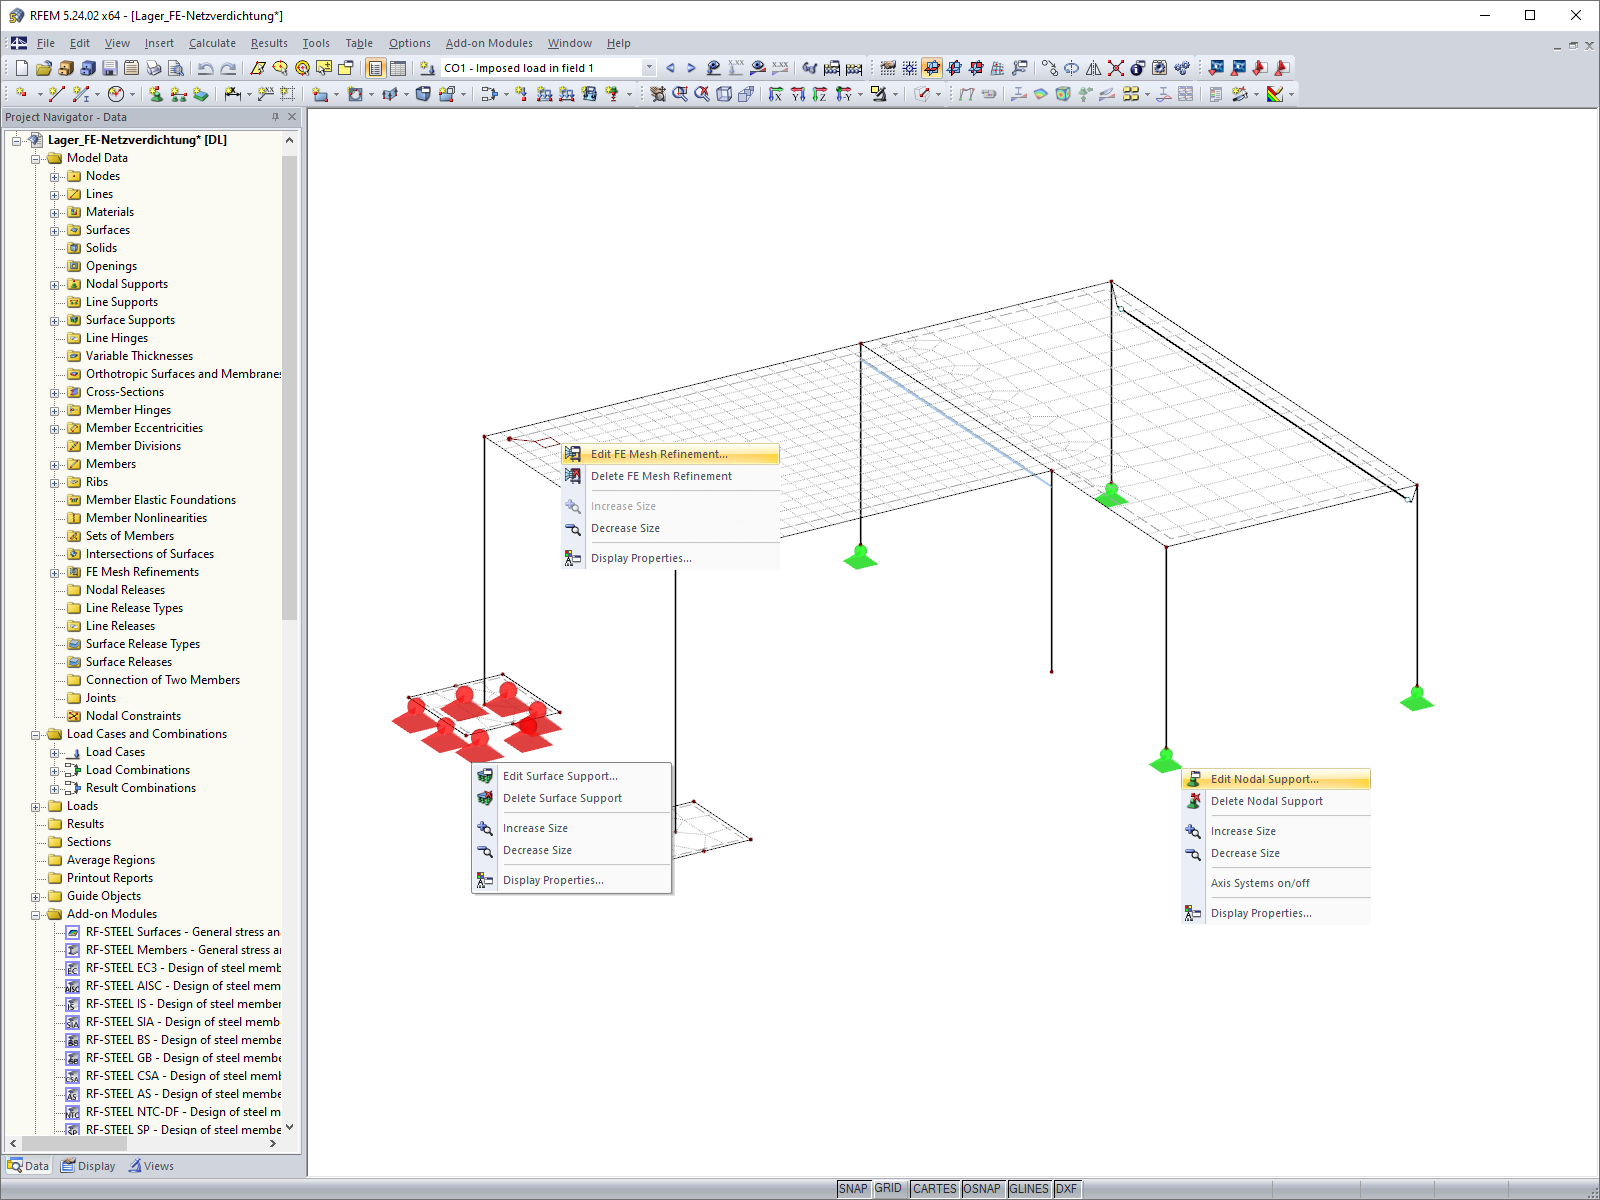
Task: Open print preview in the toolbar
Action: click(x=176, y=68)
